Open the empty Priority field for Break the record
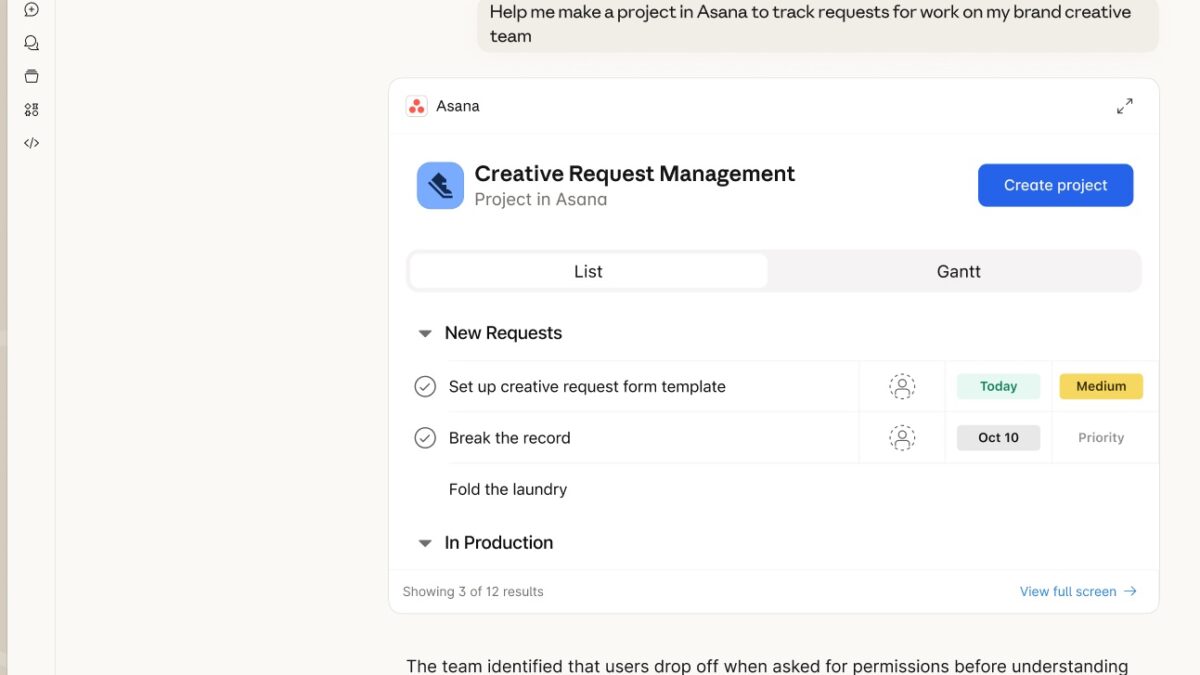The width and height of the screenshot is (1200, 675). [x=1101, y=438]
